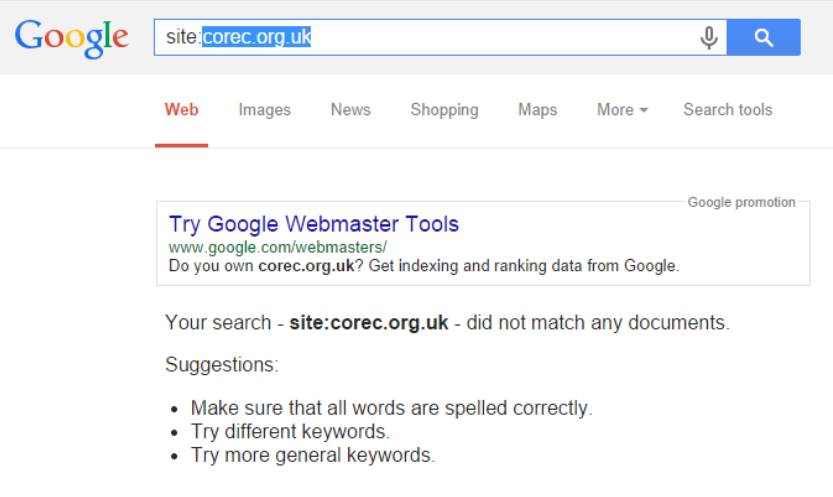The width and height of the screenshot is (833, 497).
Task: Open Try Google Webmaster Tools link
Action: 313,224
